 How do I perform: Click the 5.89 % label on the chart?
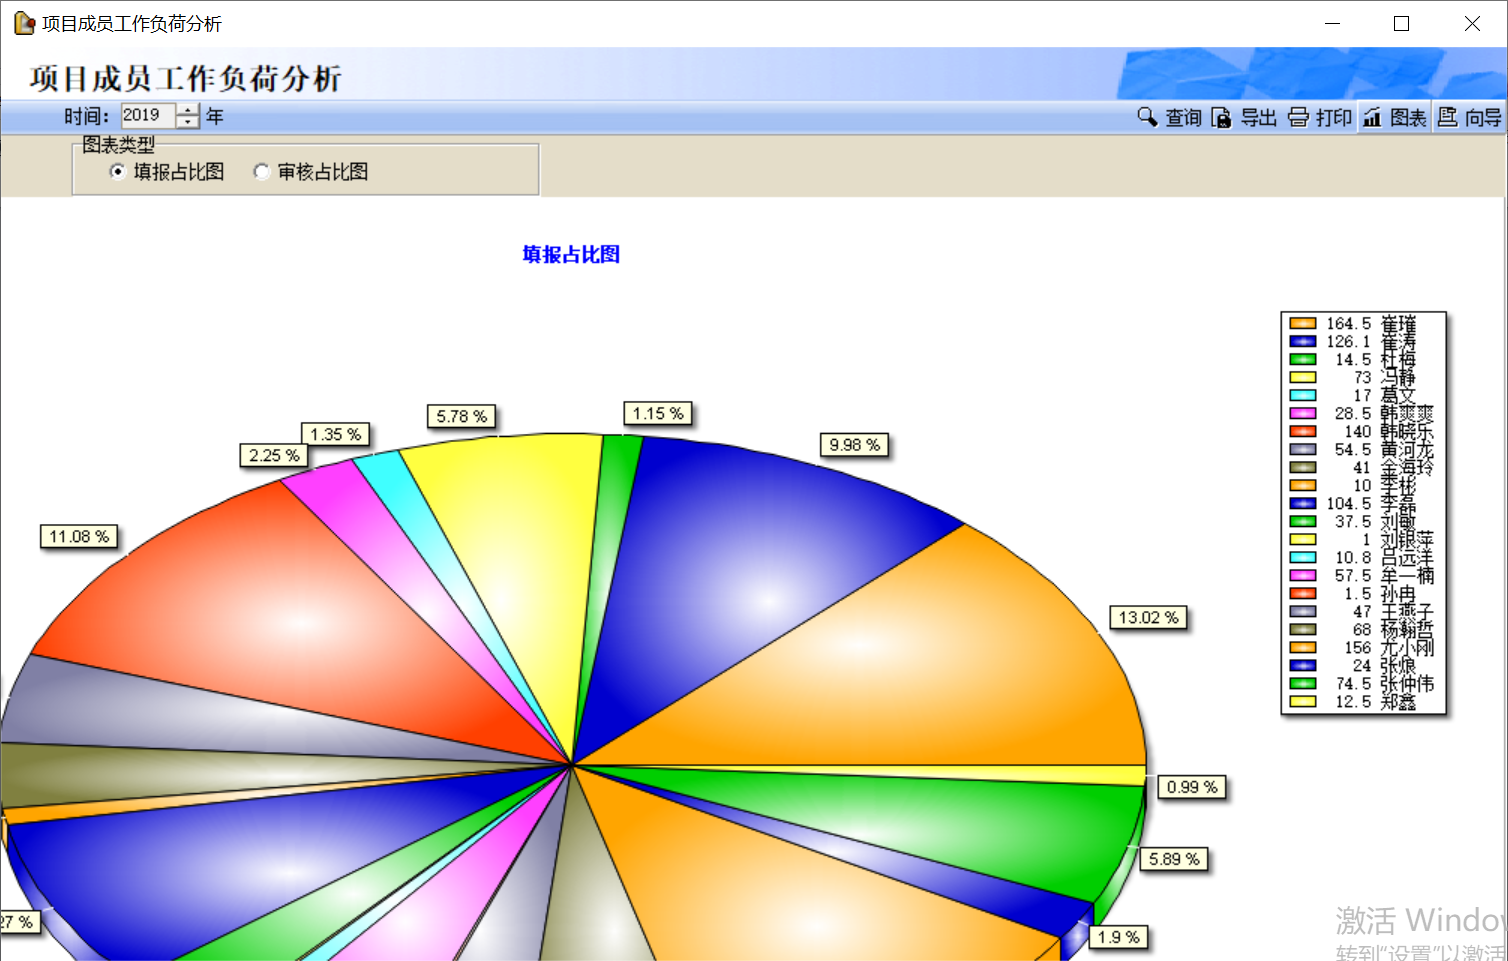(1174, 859)
